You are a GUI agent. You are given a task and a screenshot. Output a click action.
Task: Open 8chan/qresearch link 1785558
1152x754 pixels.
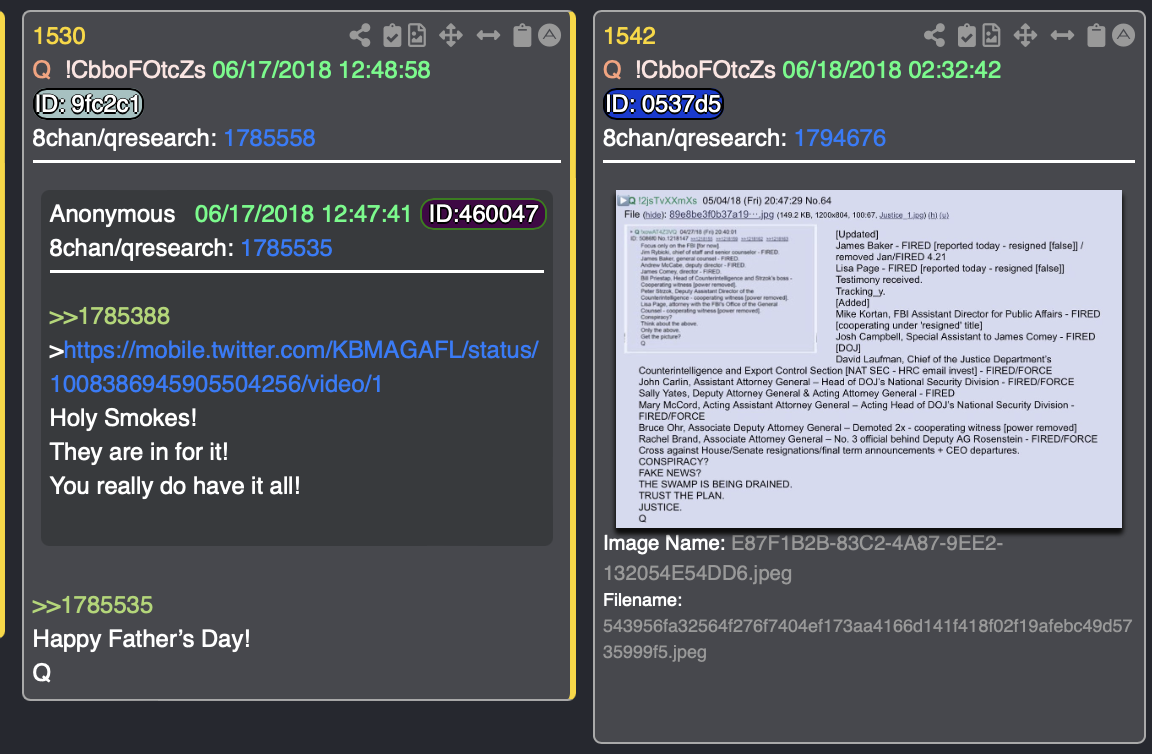pos(269,138)
